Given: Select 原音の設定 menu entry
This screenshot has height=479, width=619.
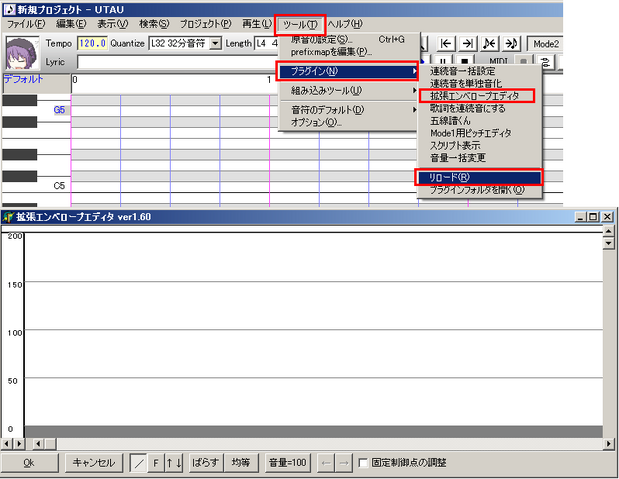Looking at the screenshot, I should (349, 39).
